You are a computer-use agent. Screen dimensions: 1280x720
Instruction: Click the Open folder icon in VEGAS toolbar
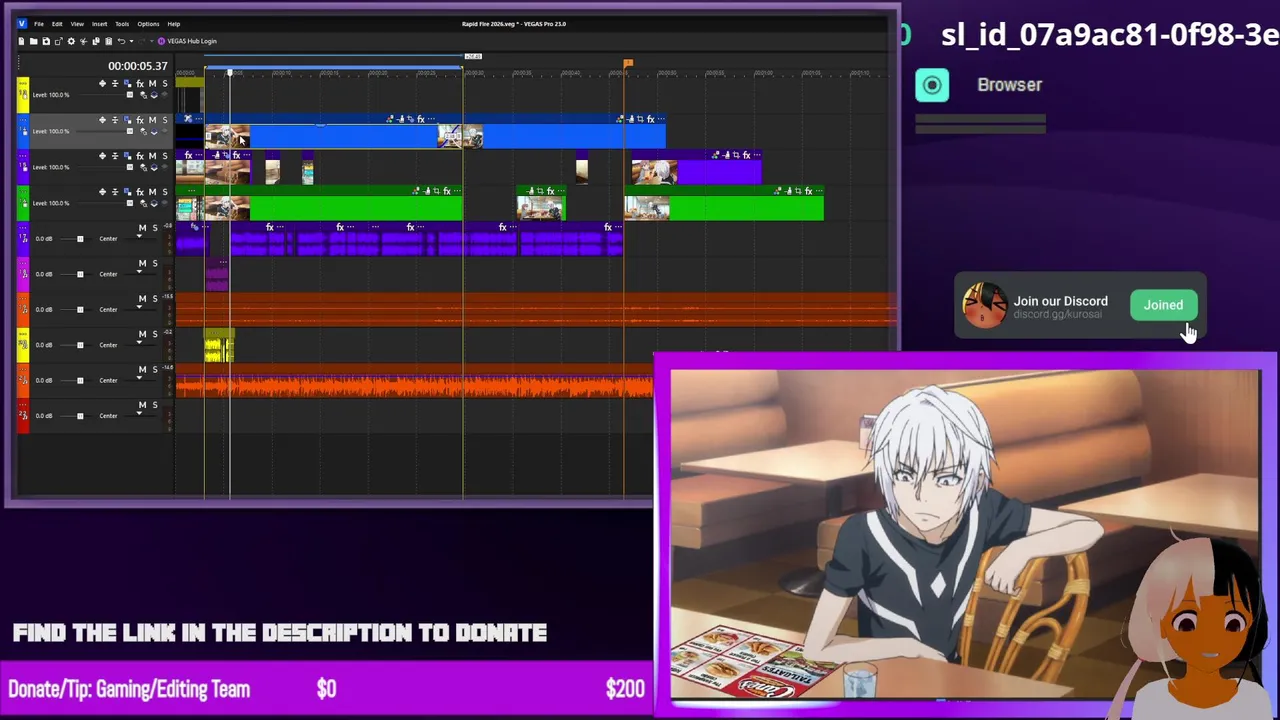(34, 41)
